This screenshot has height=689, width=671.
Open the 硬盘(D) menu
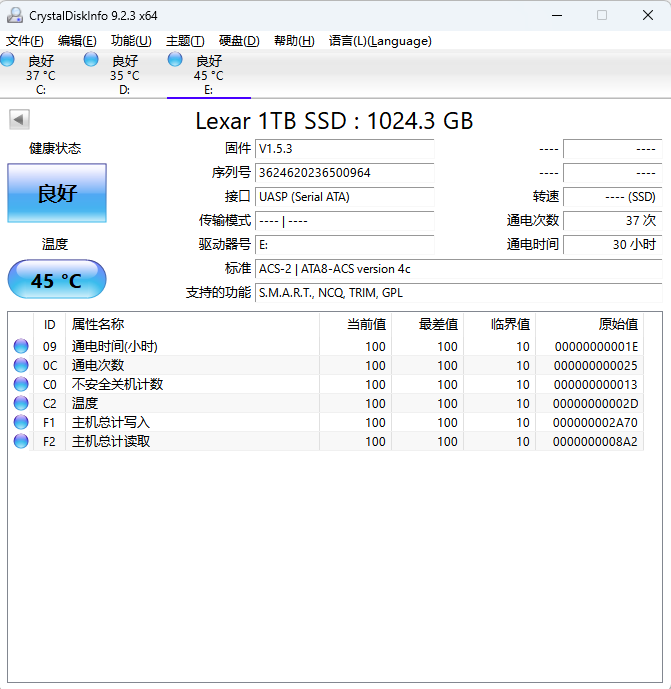tap(239, 41)
